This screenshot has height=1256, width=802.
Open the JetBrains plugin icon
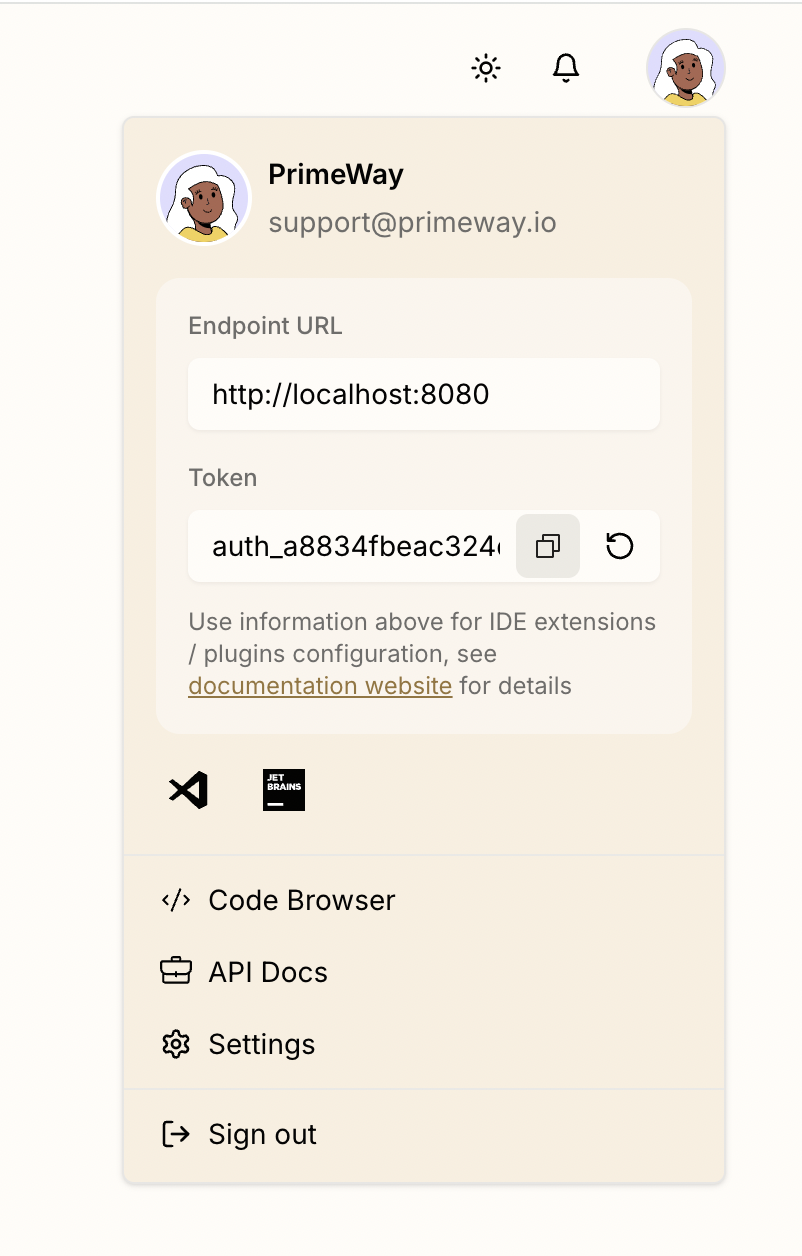point(283,790)
